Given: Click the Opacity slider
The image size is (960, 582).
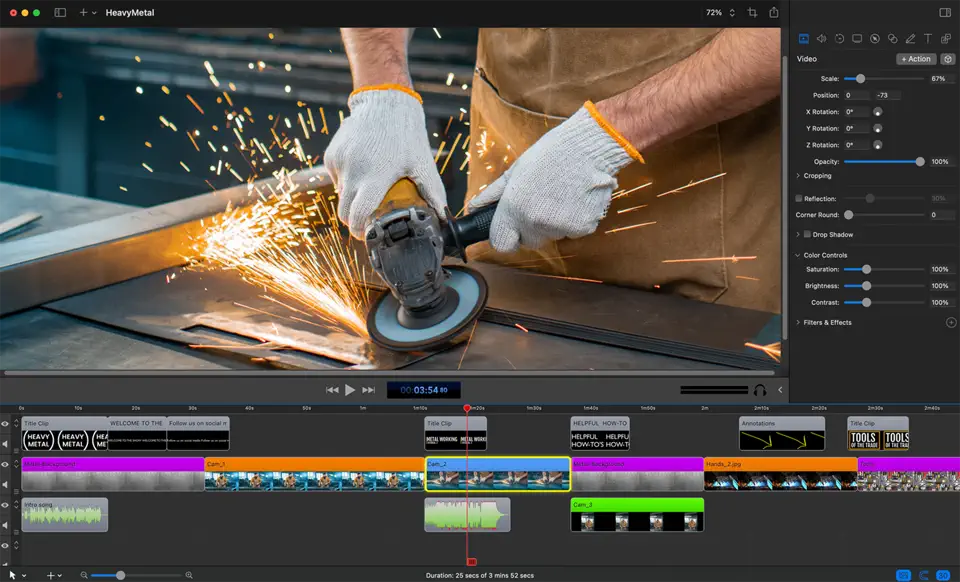Looking at the screenshot, I should [884, 162].
